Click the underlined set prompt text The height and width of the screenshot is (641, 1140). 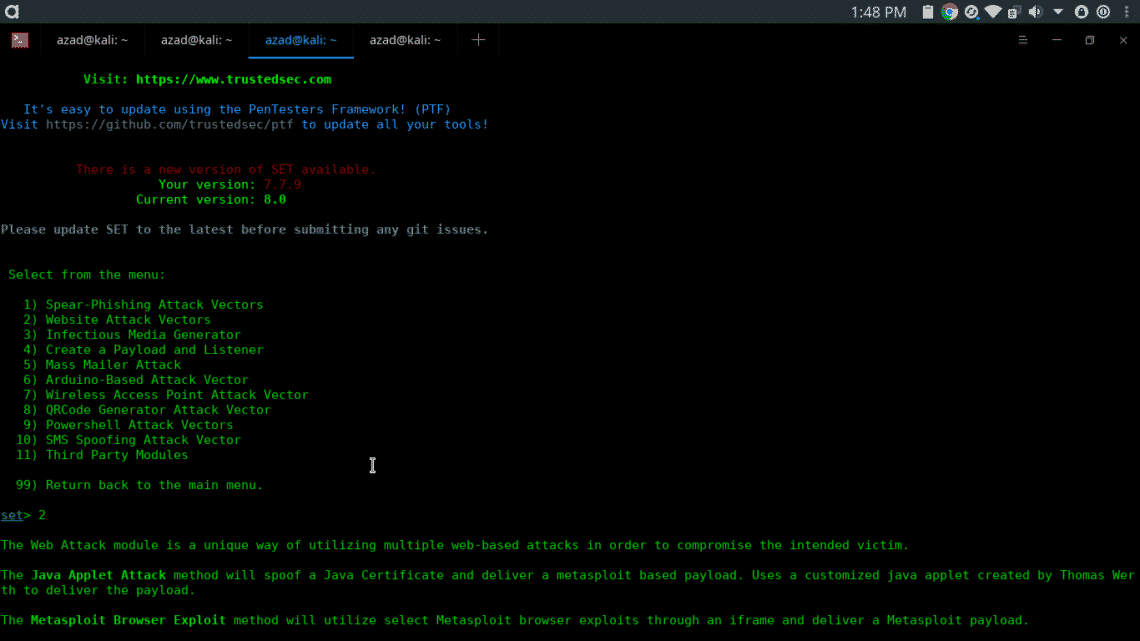click(11, 515)
